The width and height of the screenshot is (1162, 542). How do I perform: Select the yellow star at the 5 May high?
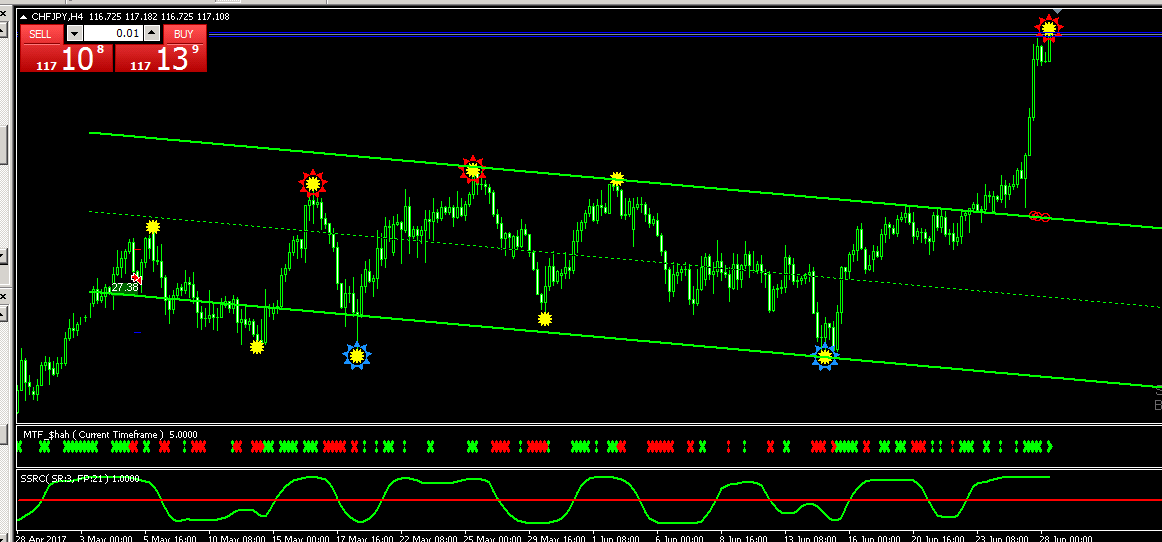click(x=153, y=226)
